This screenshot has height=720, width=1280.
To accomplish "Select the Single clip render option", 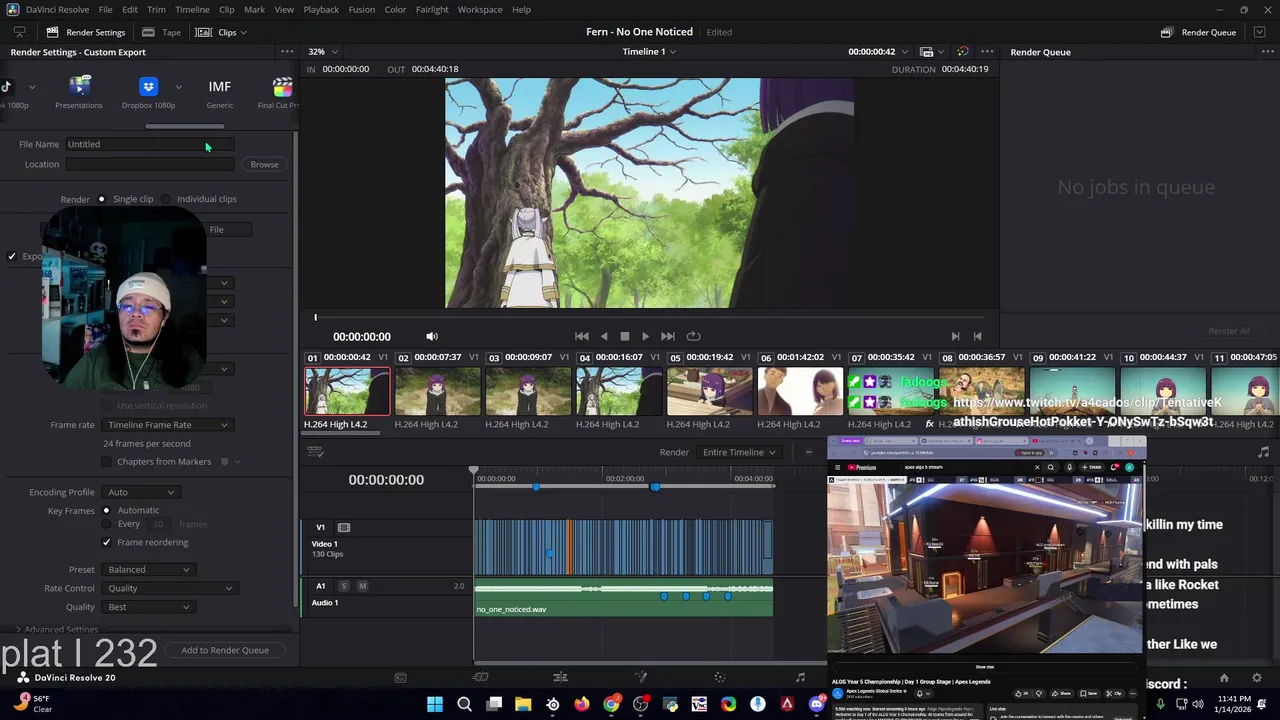I will (101, 199).
